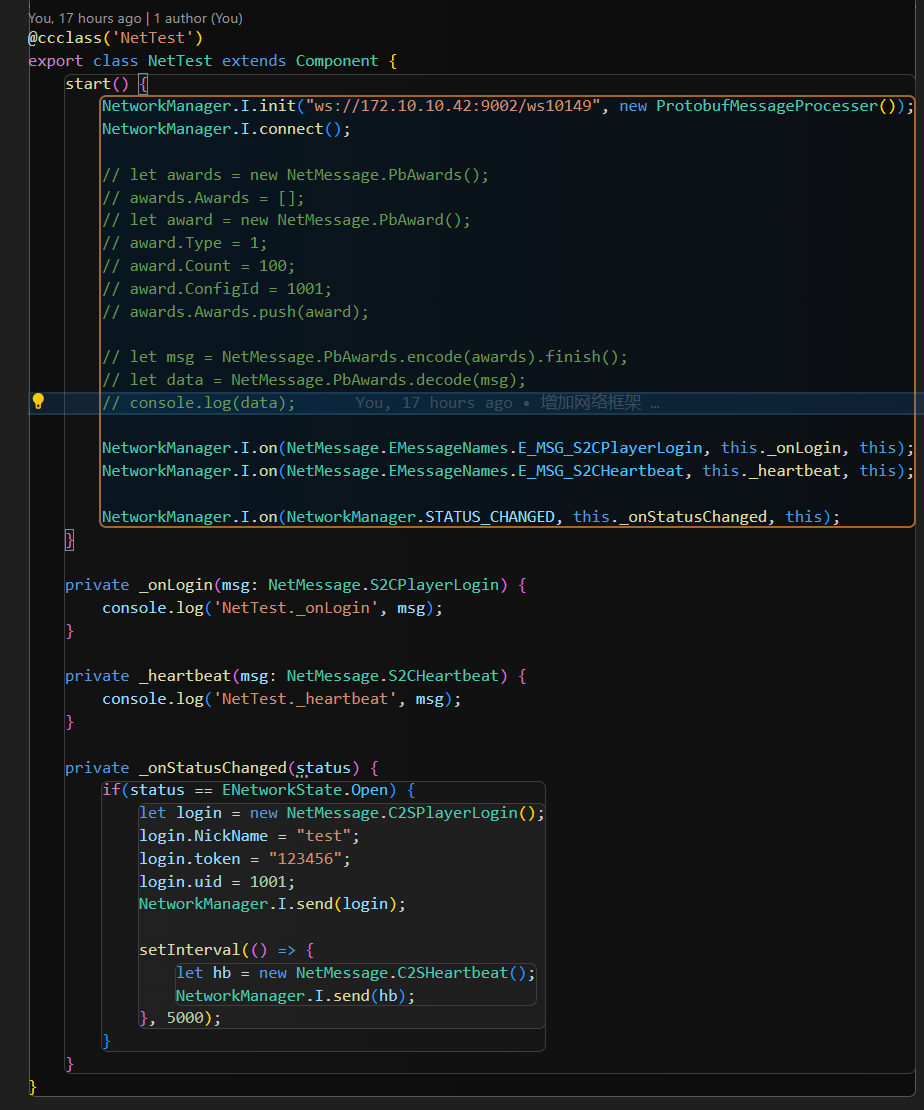The width and height of the screenshot is (924, 1110).
Task: Click the "init" call on NetworkManager.I
Action: [x=278, y=106]
